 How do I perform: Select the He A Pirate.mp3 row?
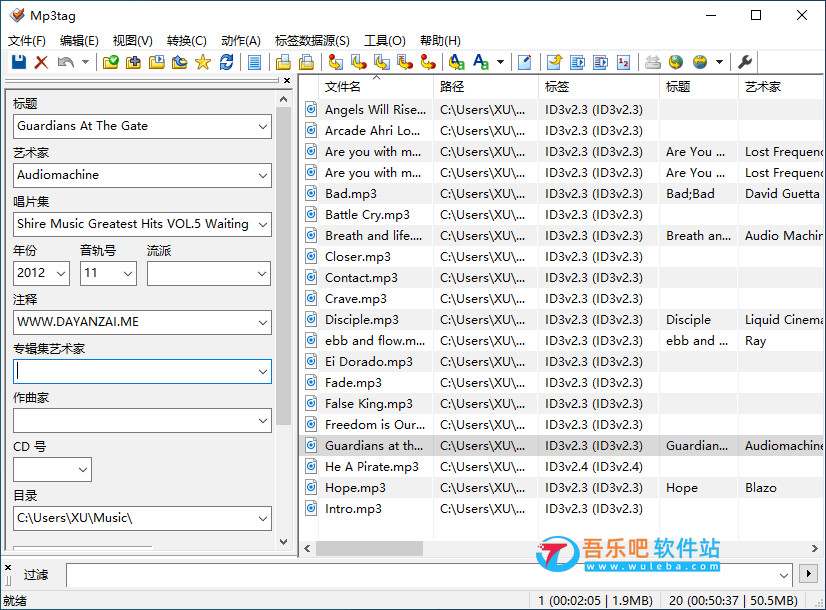560,467
